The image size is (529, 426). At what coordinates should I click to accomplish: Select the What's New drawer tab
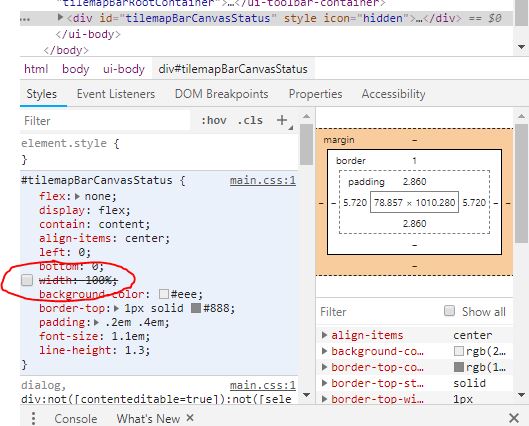pyautogui.click(x=148, y=419)
